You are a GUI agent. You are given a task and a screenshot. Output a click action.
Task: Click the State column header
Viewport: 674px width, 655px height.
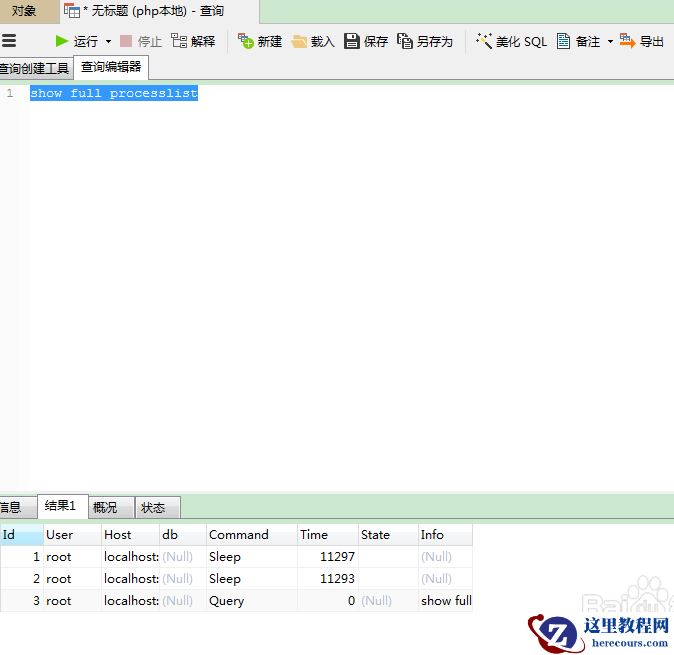[388, 535]
